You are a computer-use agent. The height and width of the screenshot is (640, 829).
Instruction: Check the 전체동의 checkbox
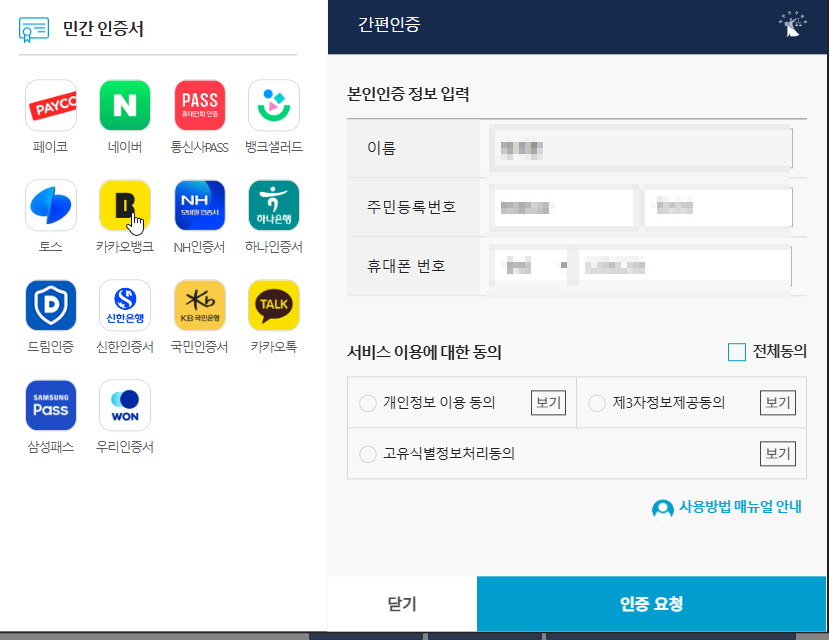(x=736, y=352)
